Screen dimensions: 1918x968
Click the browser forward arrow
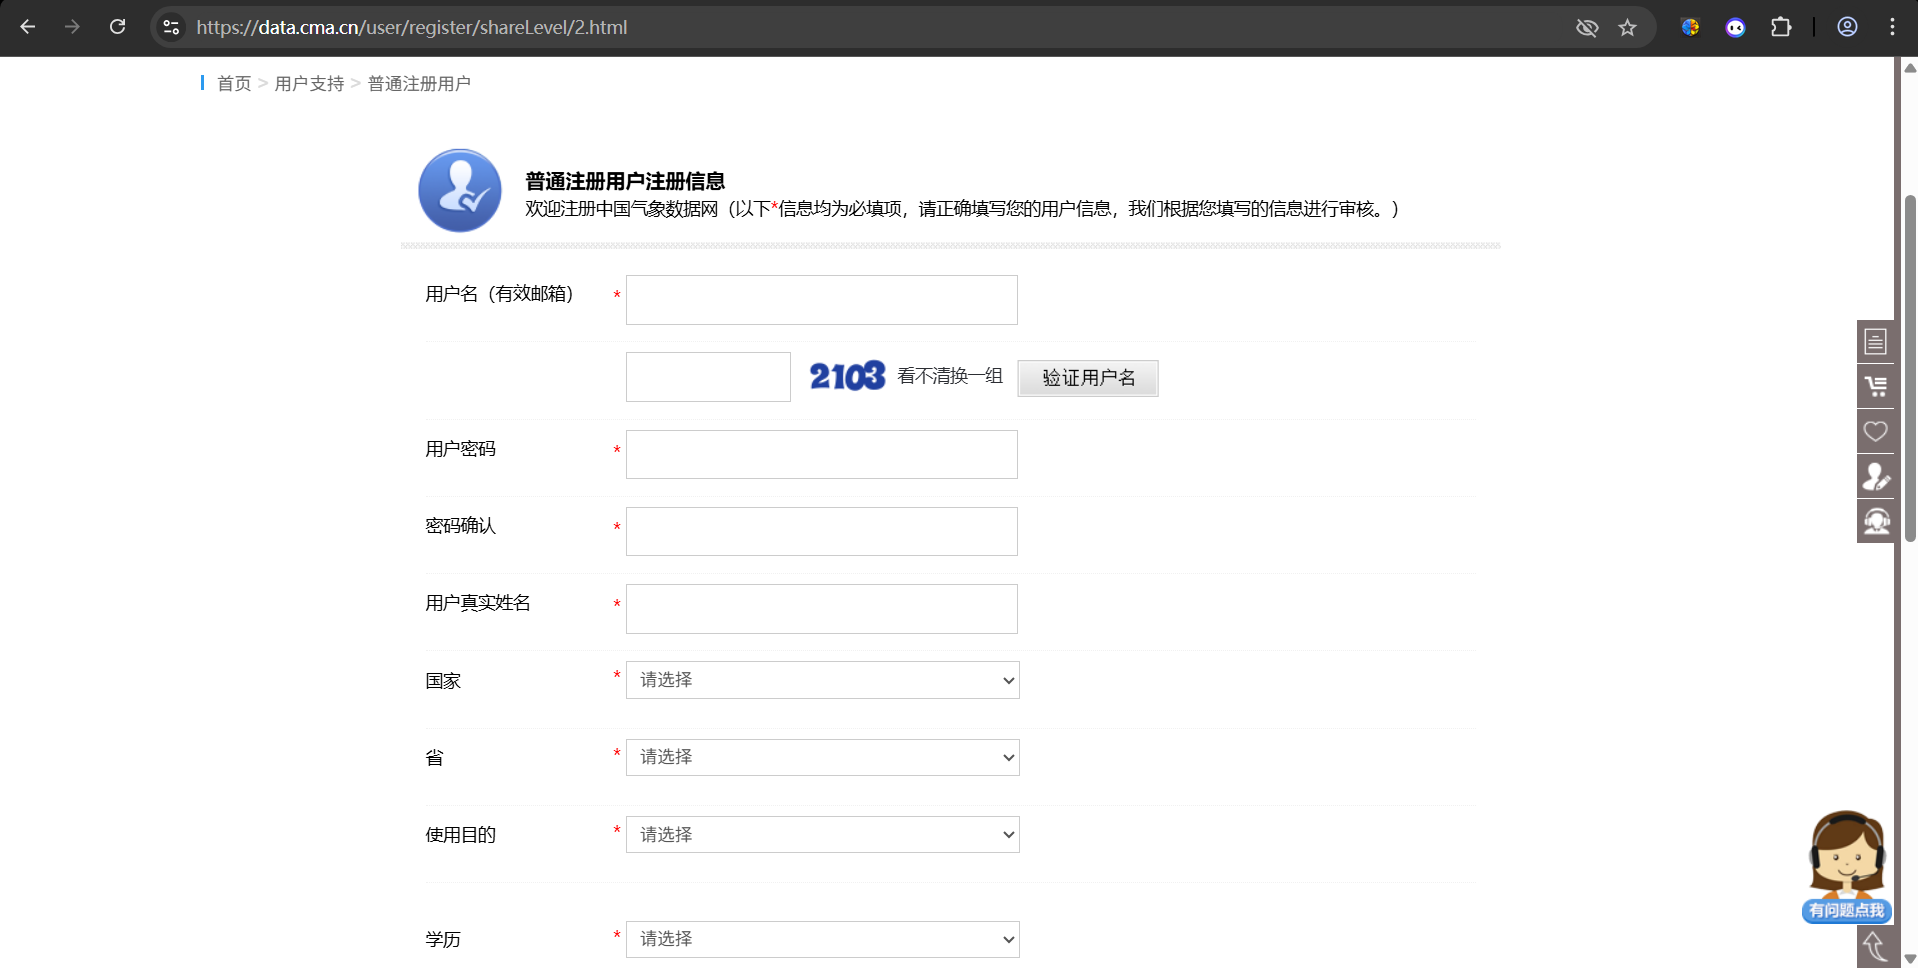click(72, 27)
